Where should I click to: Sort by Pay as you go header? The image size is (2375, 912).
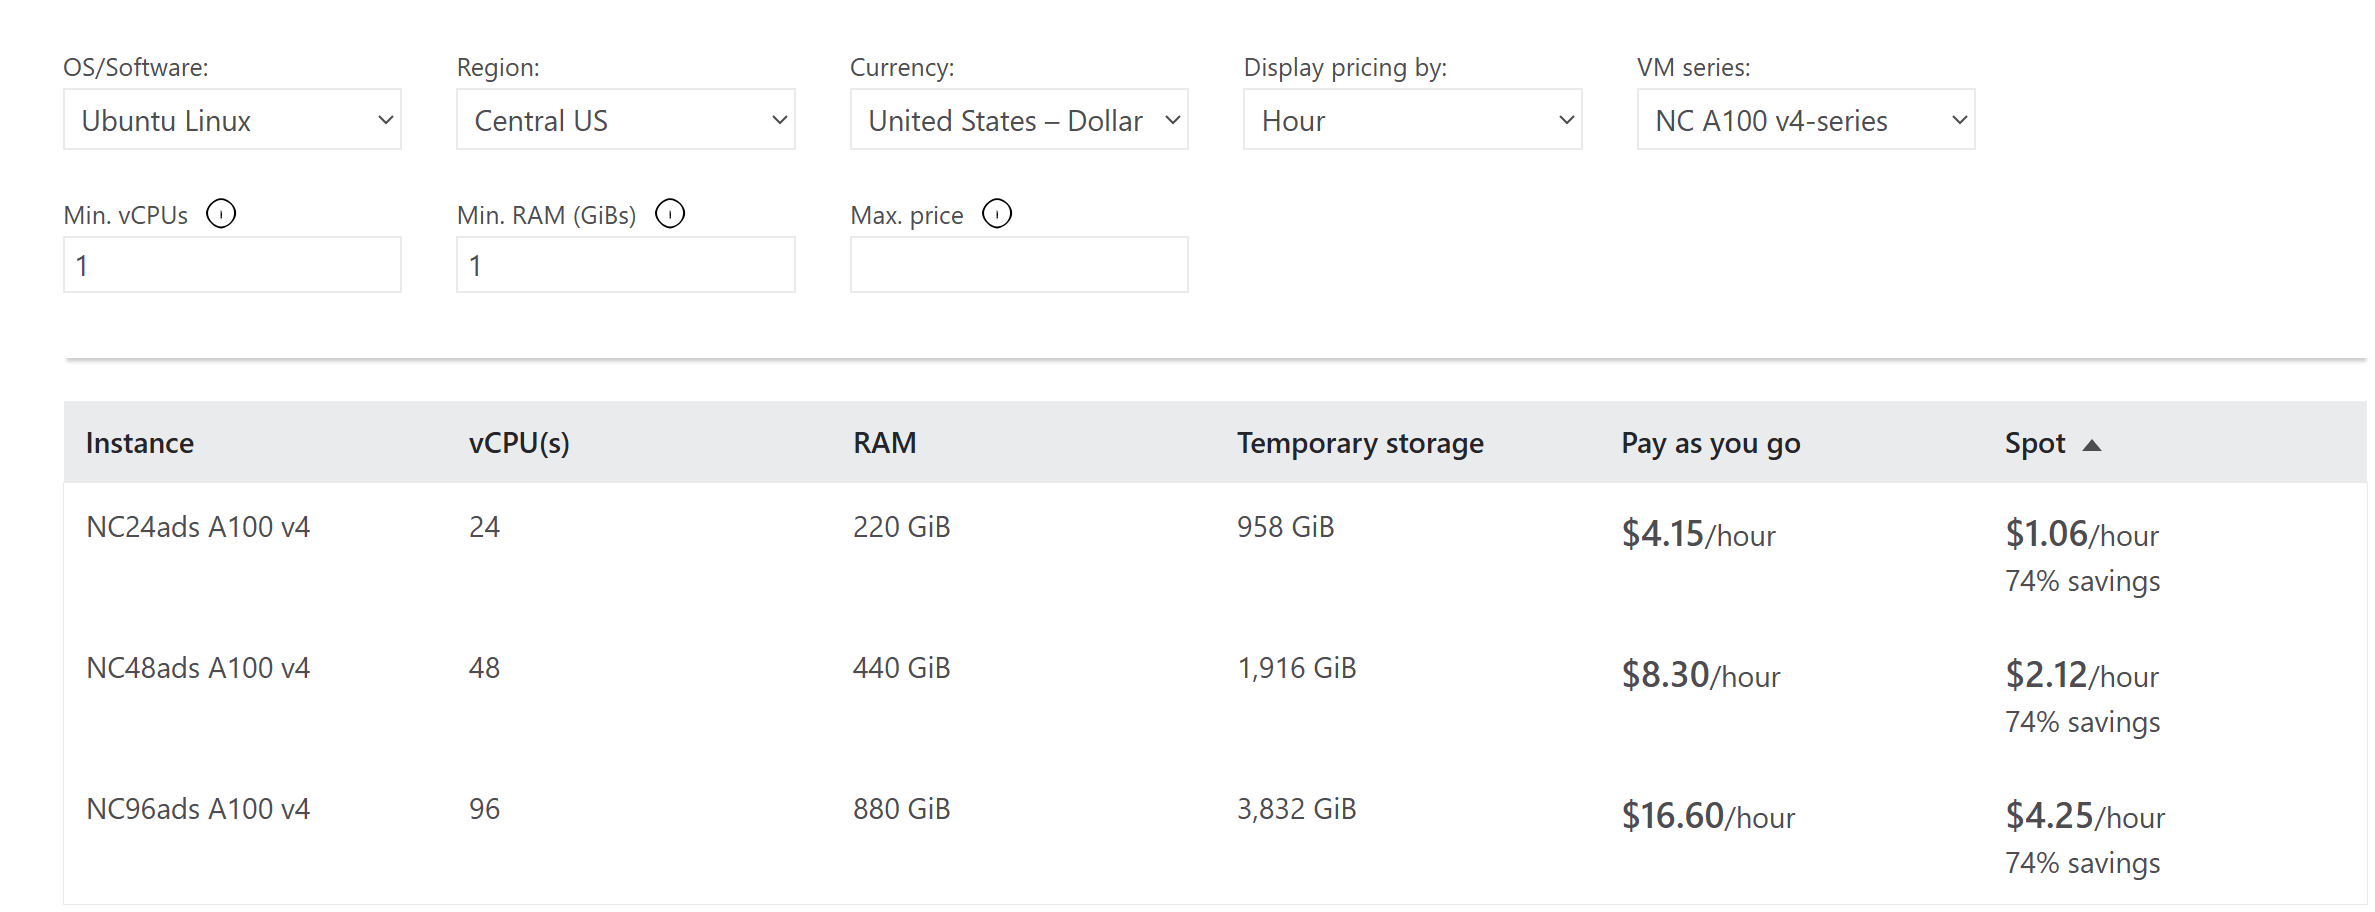tap(1710, 443)
